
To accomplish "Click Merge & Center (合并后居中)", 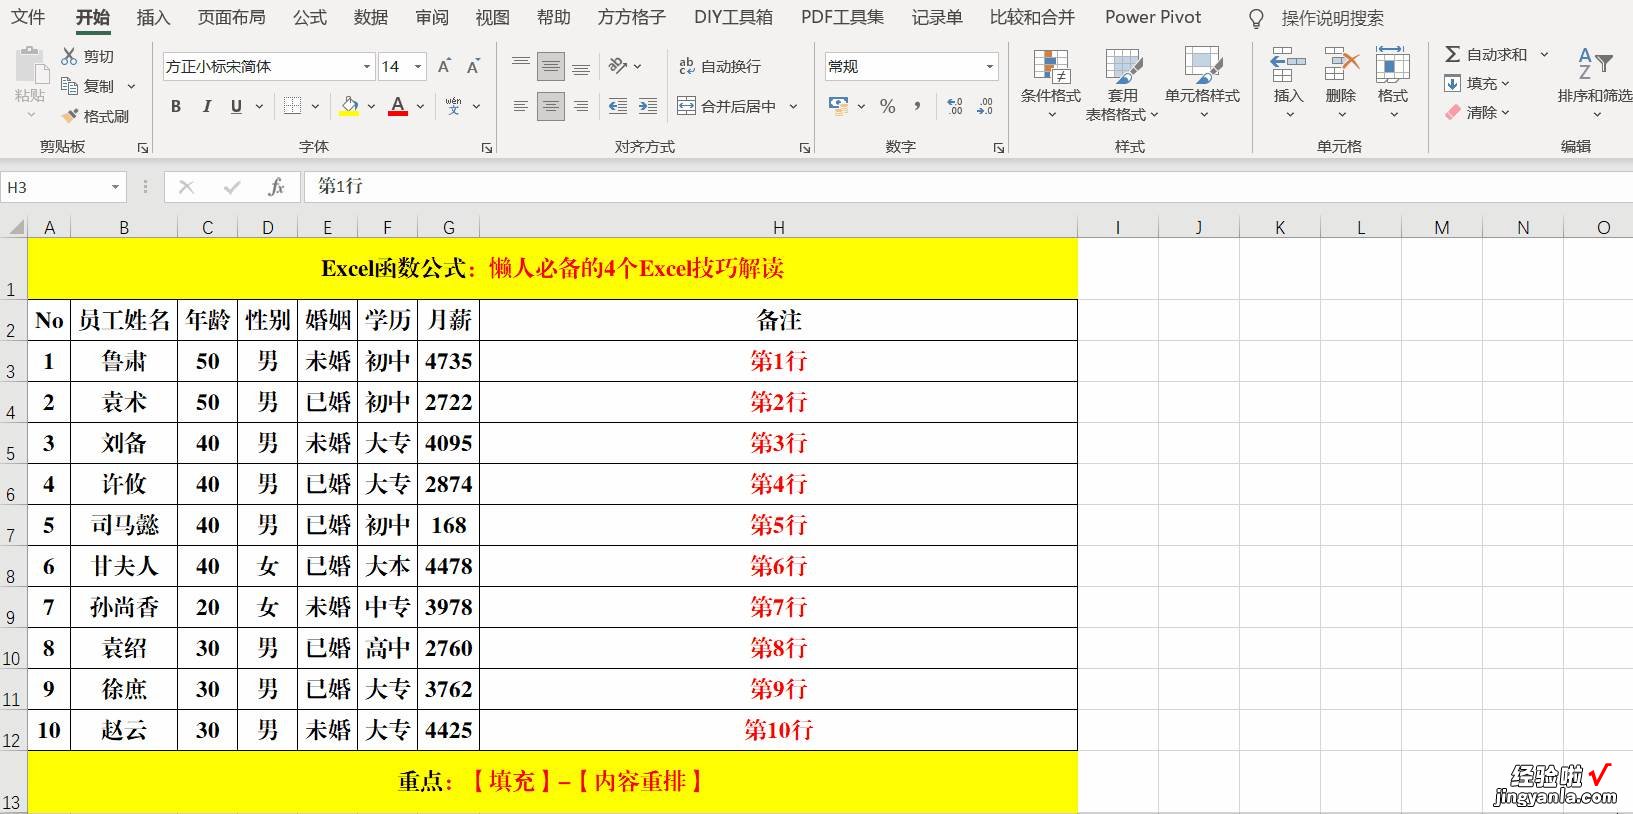I will [727, 106].
